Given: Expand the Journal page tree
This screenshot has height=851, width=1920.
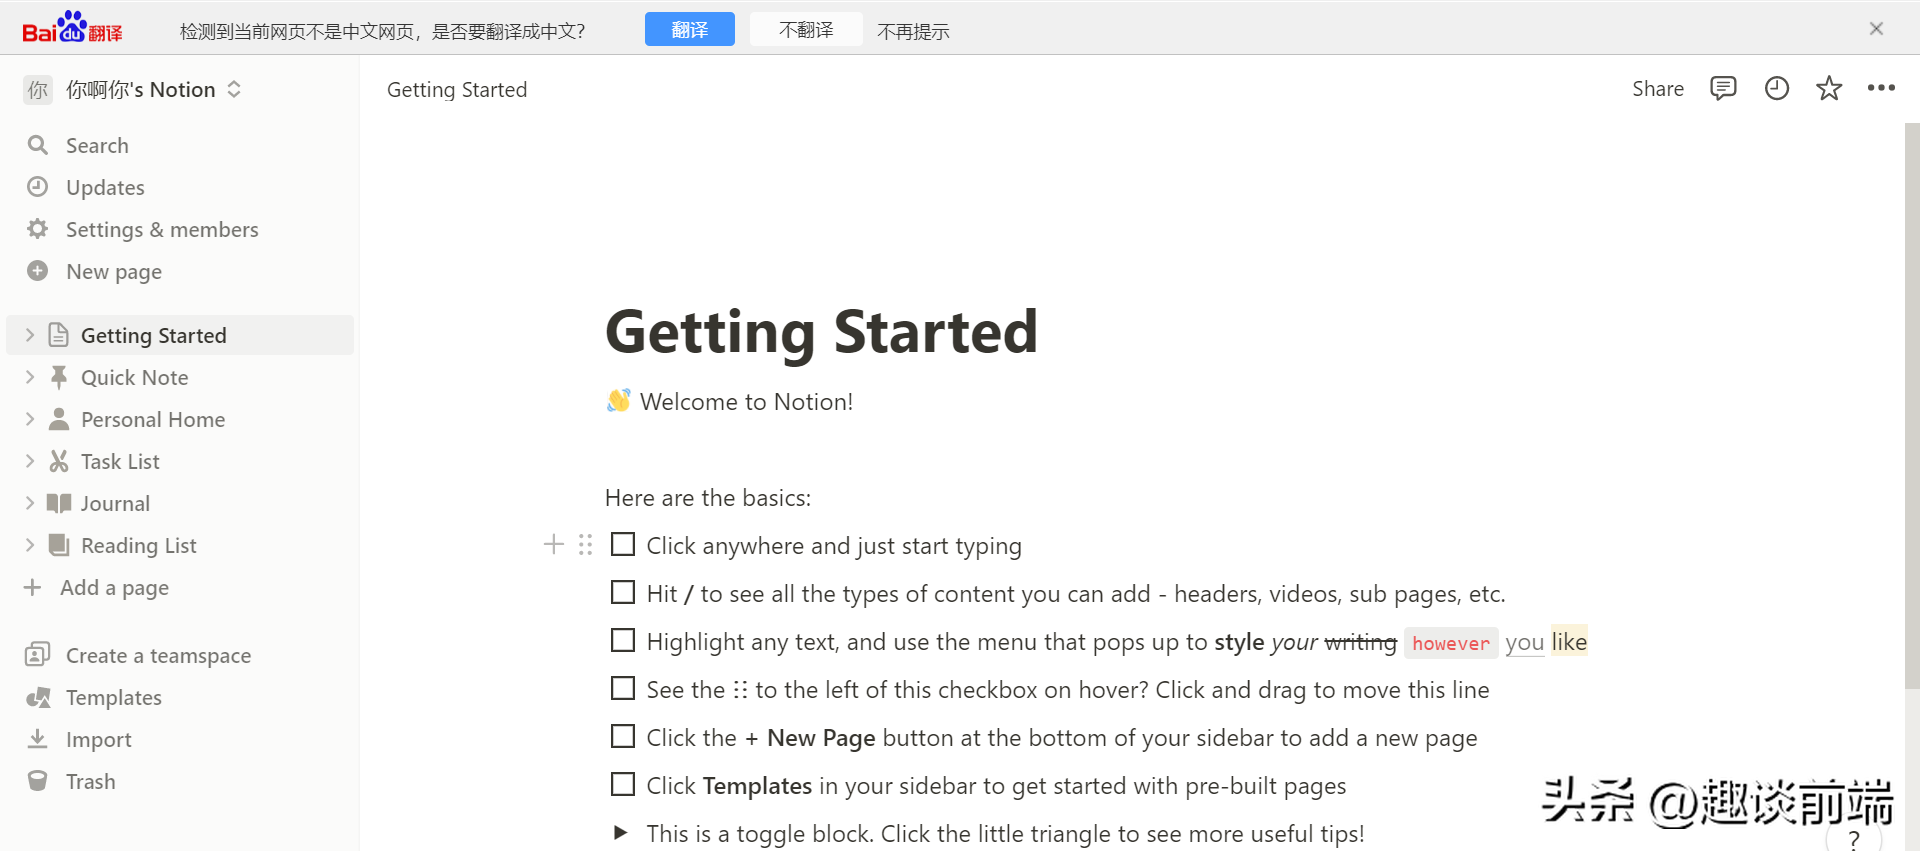Looking at the screenshot, I should pos(29,503).
